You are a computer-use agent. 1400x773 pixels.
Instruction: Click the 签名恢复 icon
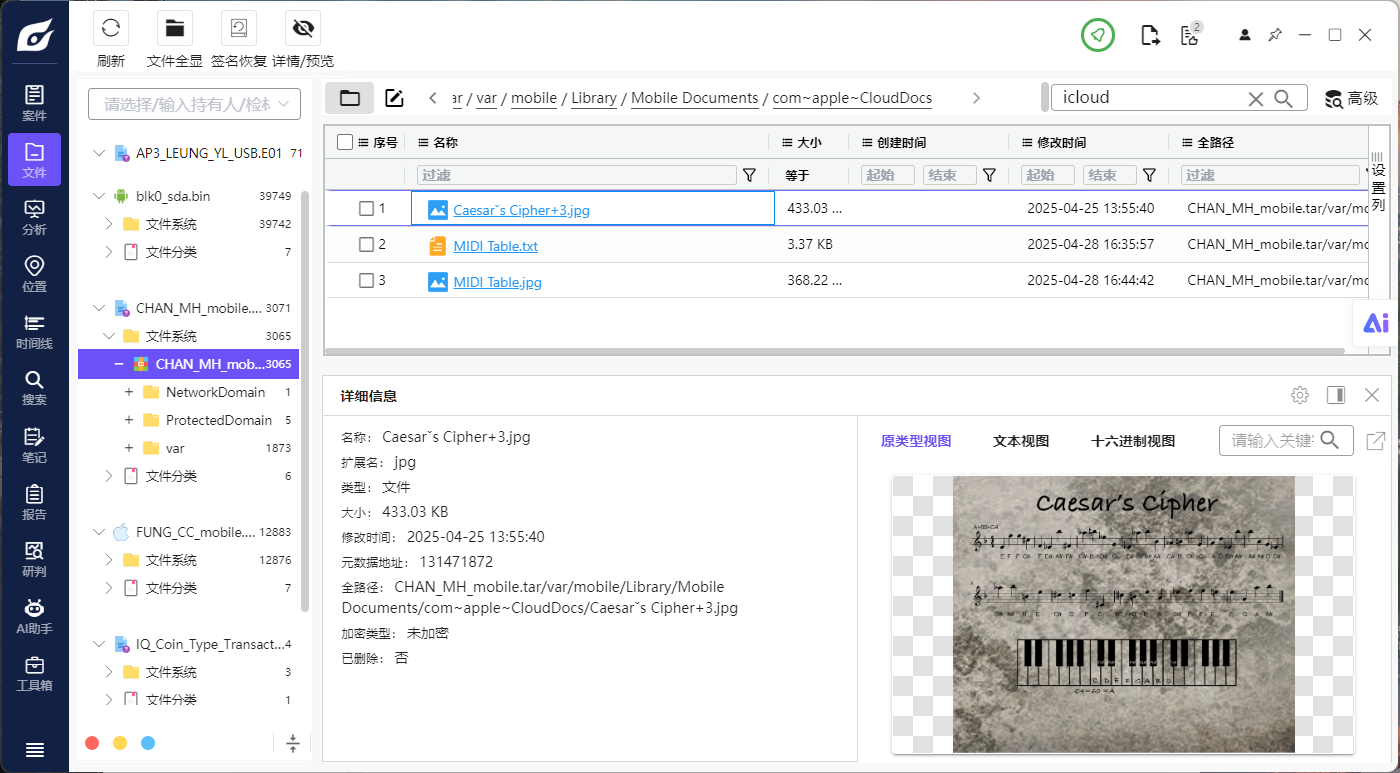[x=239, y=28]
